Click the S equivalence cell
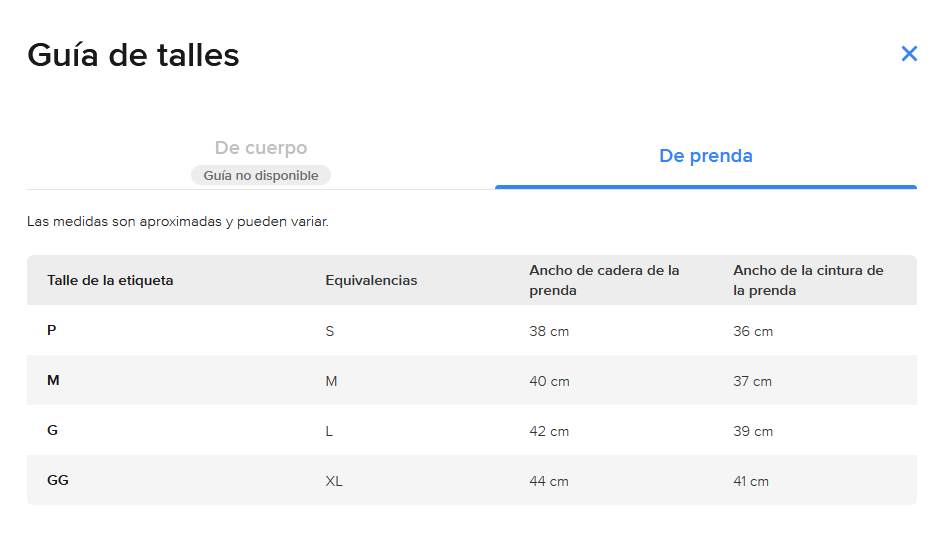This screenshot has height=533, width=940. click(x=330, y=331)
